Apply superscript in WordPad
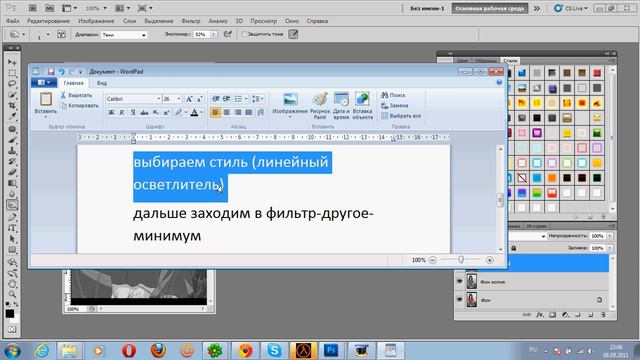 (x=166, y=112)
